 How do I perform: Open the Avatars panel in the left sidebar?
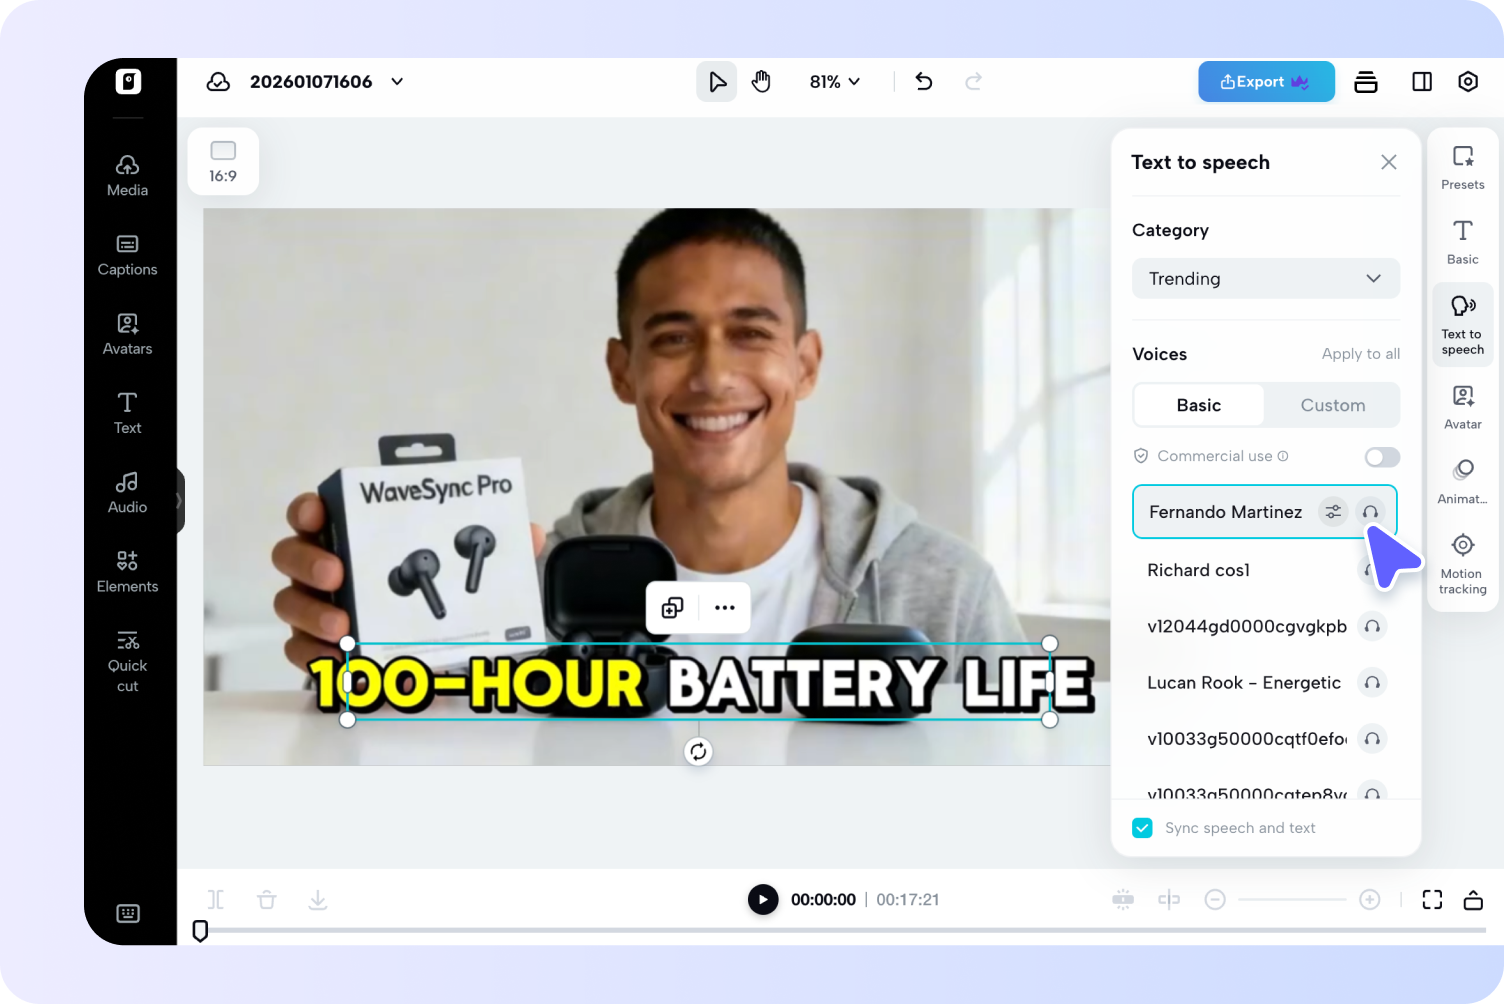pos(127,334)
